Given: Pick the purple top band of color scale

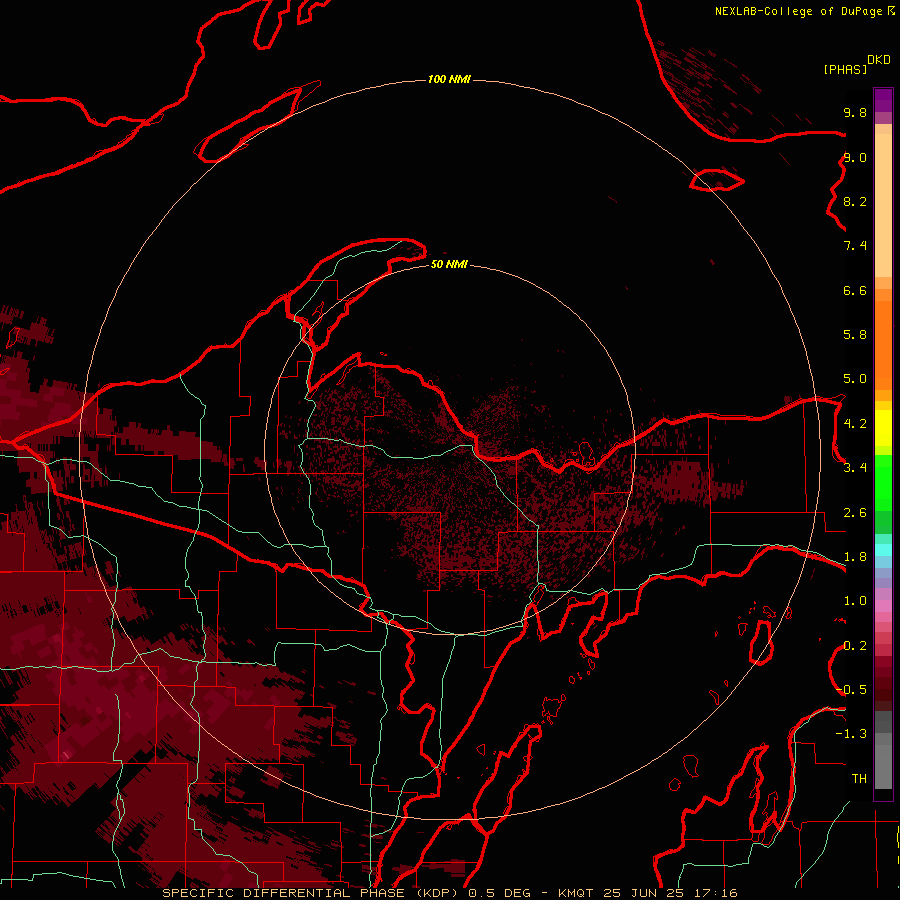Looking at the screenshot, I should click(x=883, y=100).
